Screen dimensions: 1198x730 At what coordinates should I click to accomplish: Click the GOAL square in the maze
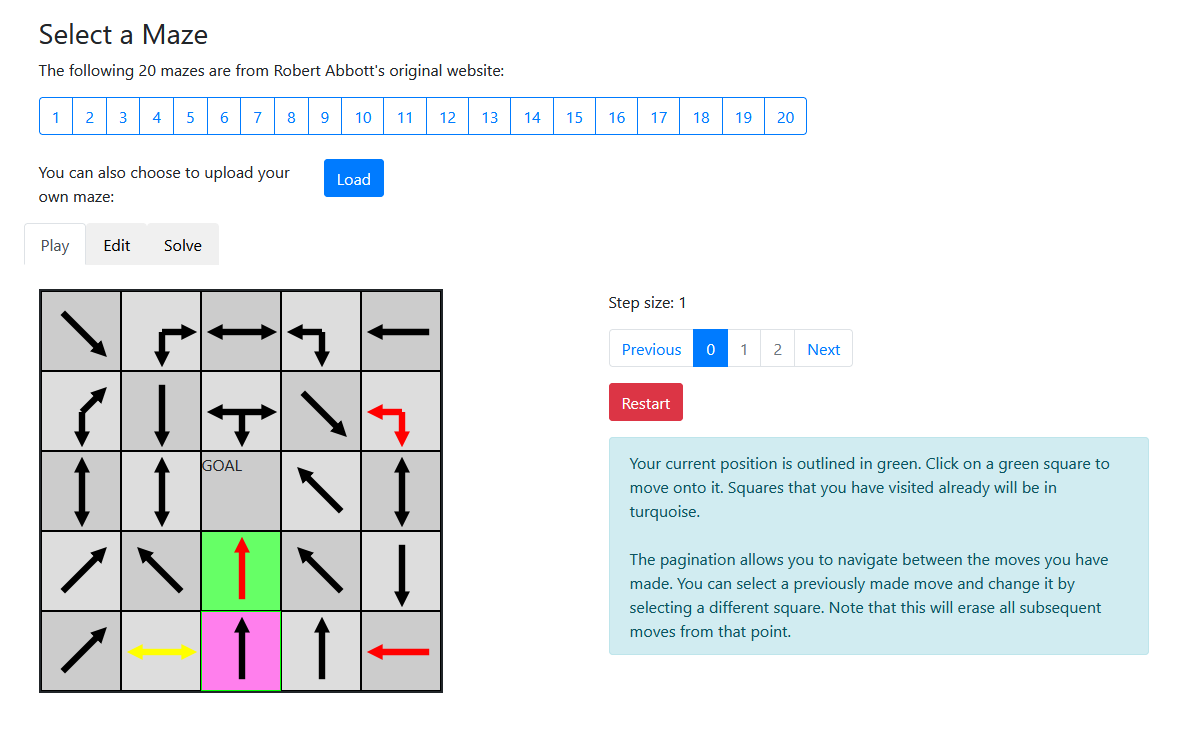[241, 491]
